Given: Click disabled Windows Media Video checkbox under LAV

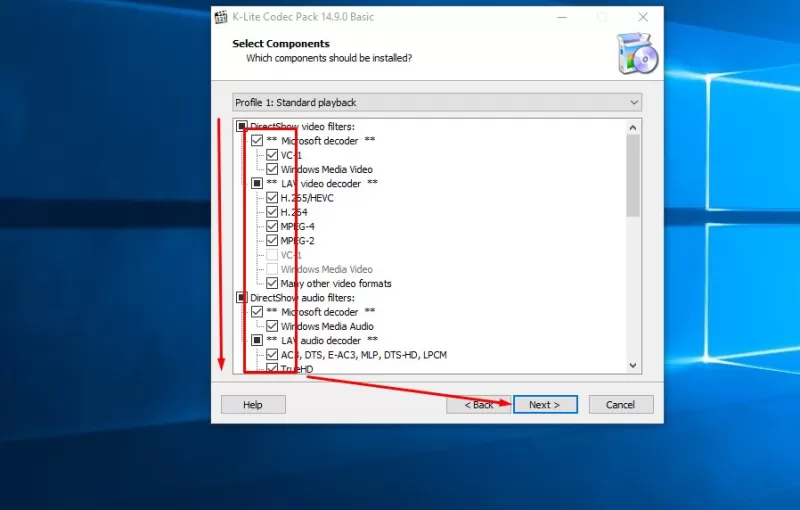Looking at the screenshot, I should 272,269.
